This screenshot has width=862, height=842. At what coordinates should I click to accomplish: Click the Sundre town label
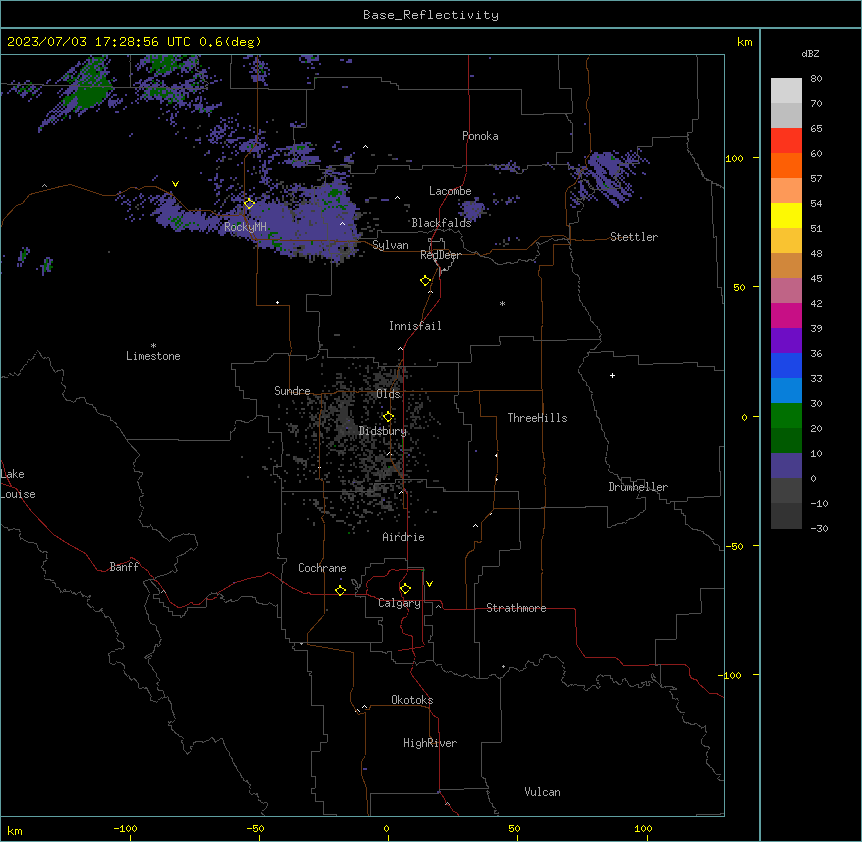pyautogui.click(x=292, y=391)
